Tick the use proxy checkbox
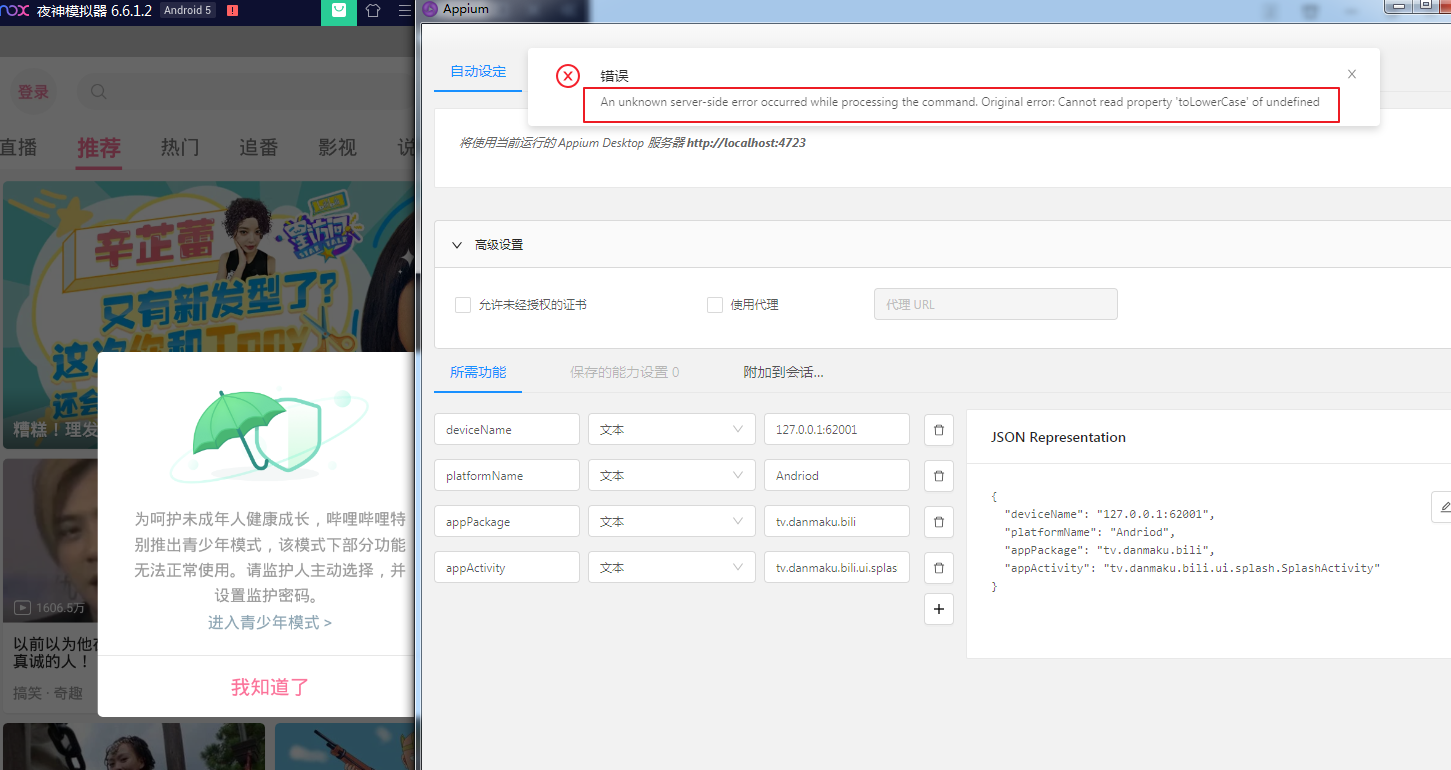1451x770 pixels. pyautogui.click(x=715, y=305)
